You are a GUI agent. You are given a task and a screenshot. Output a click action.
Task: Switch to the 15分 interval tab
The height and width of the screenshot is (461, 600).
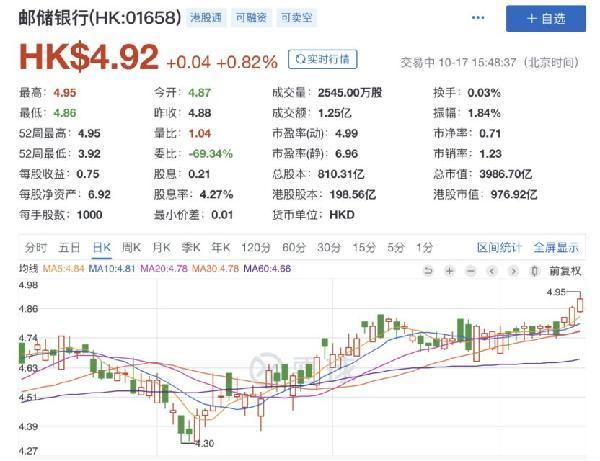coord(364,248)
